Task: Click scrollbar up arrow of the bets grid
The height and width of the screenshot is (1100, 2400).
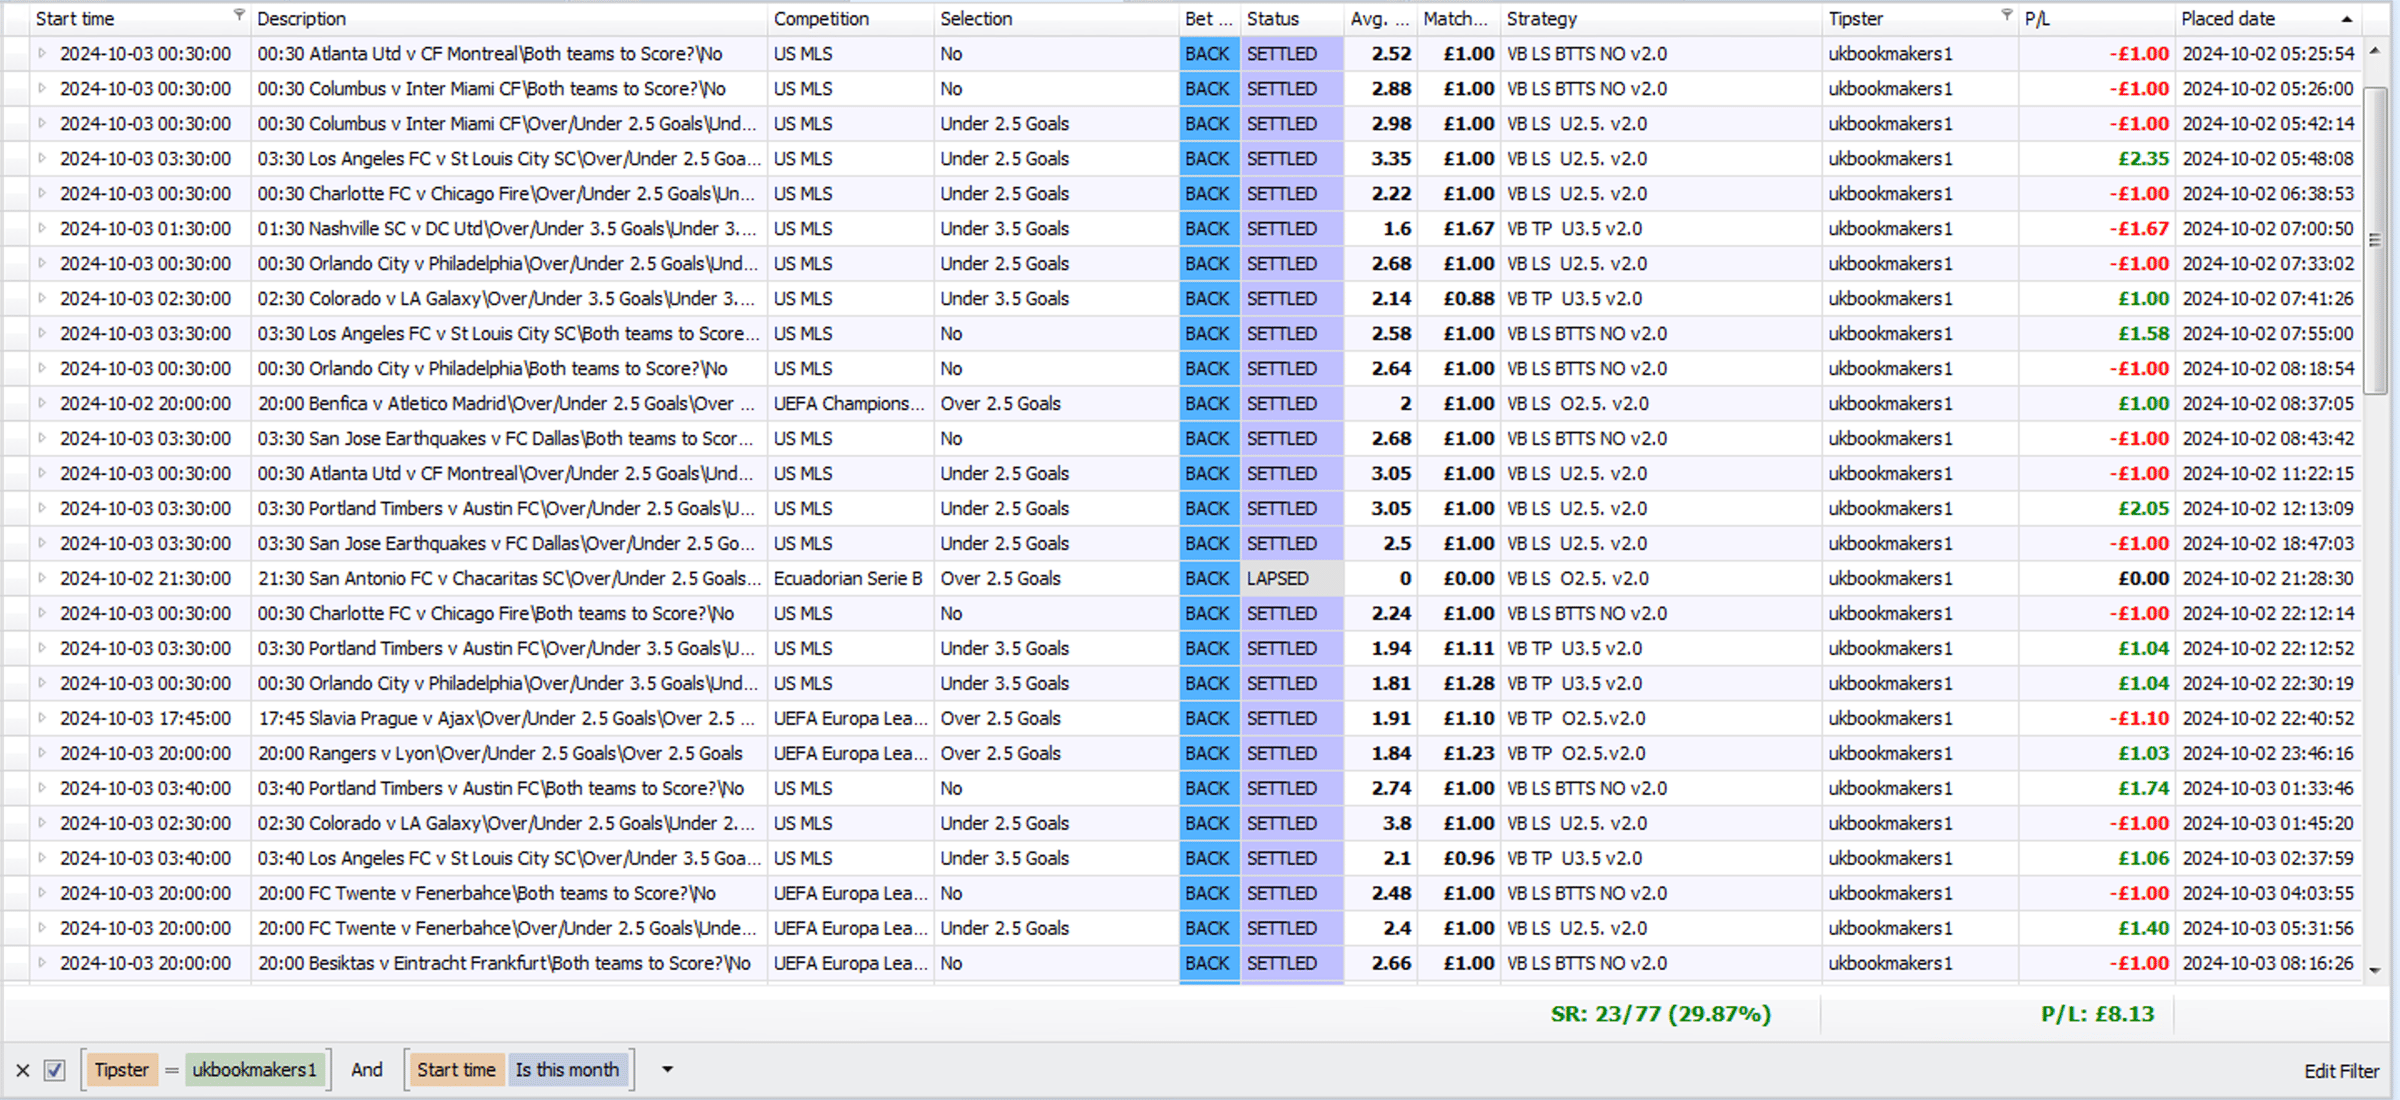Action: tap(2375, 51)
